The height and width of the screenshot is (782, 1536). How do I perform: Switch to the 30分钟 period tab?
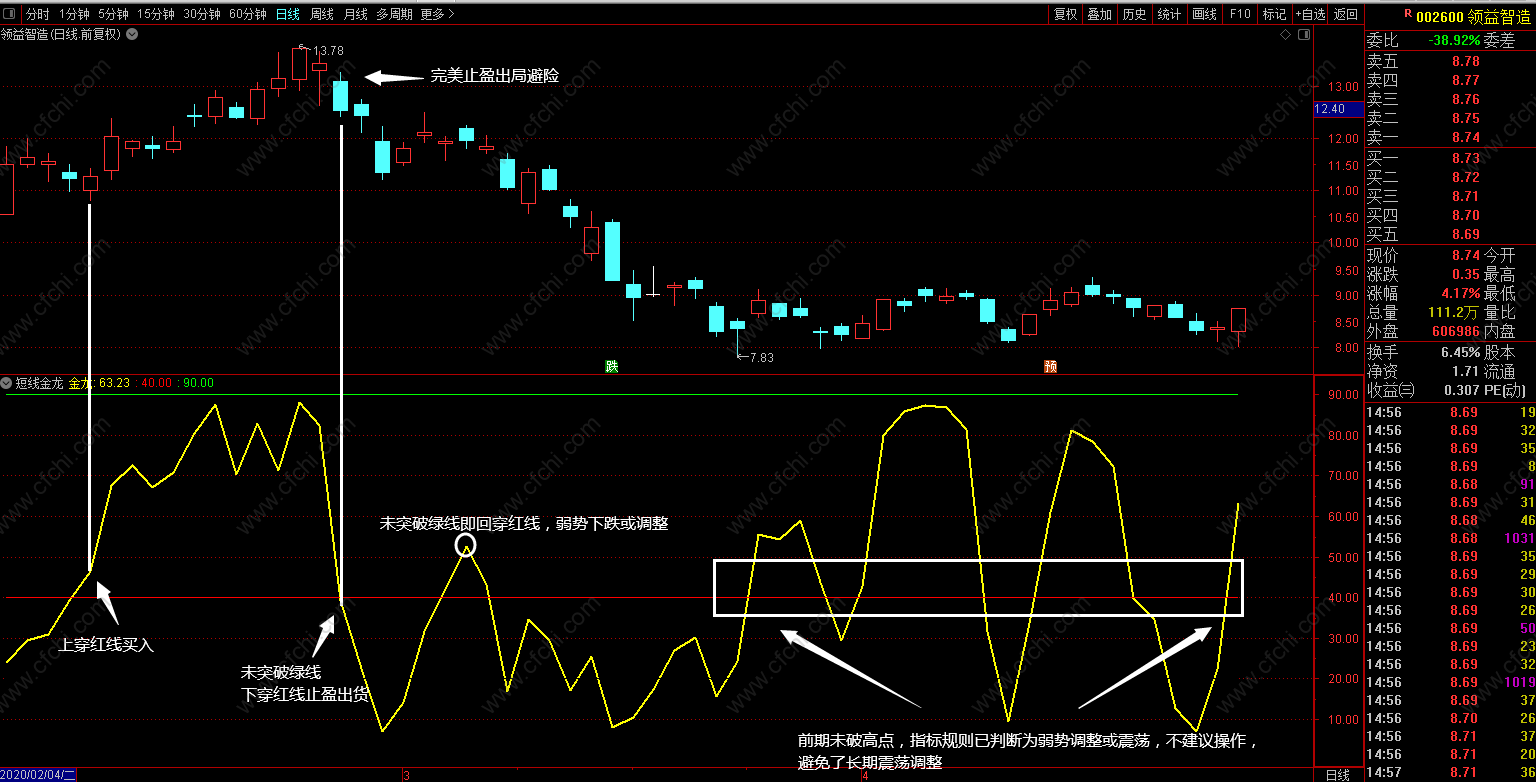click(202, 14)
